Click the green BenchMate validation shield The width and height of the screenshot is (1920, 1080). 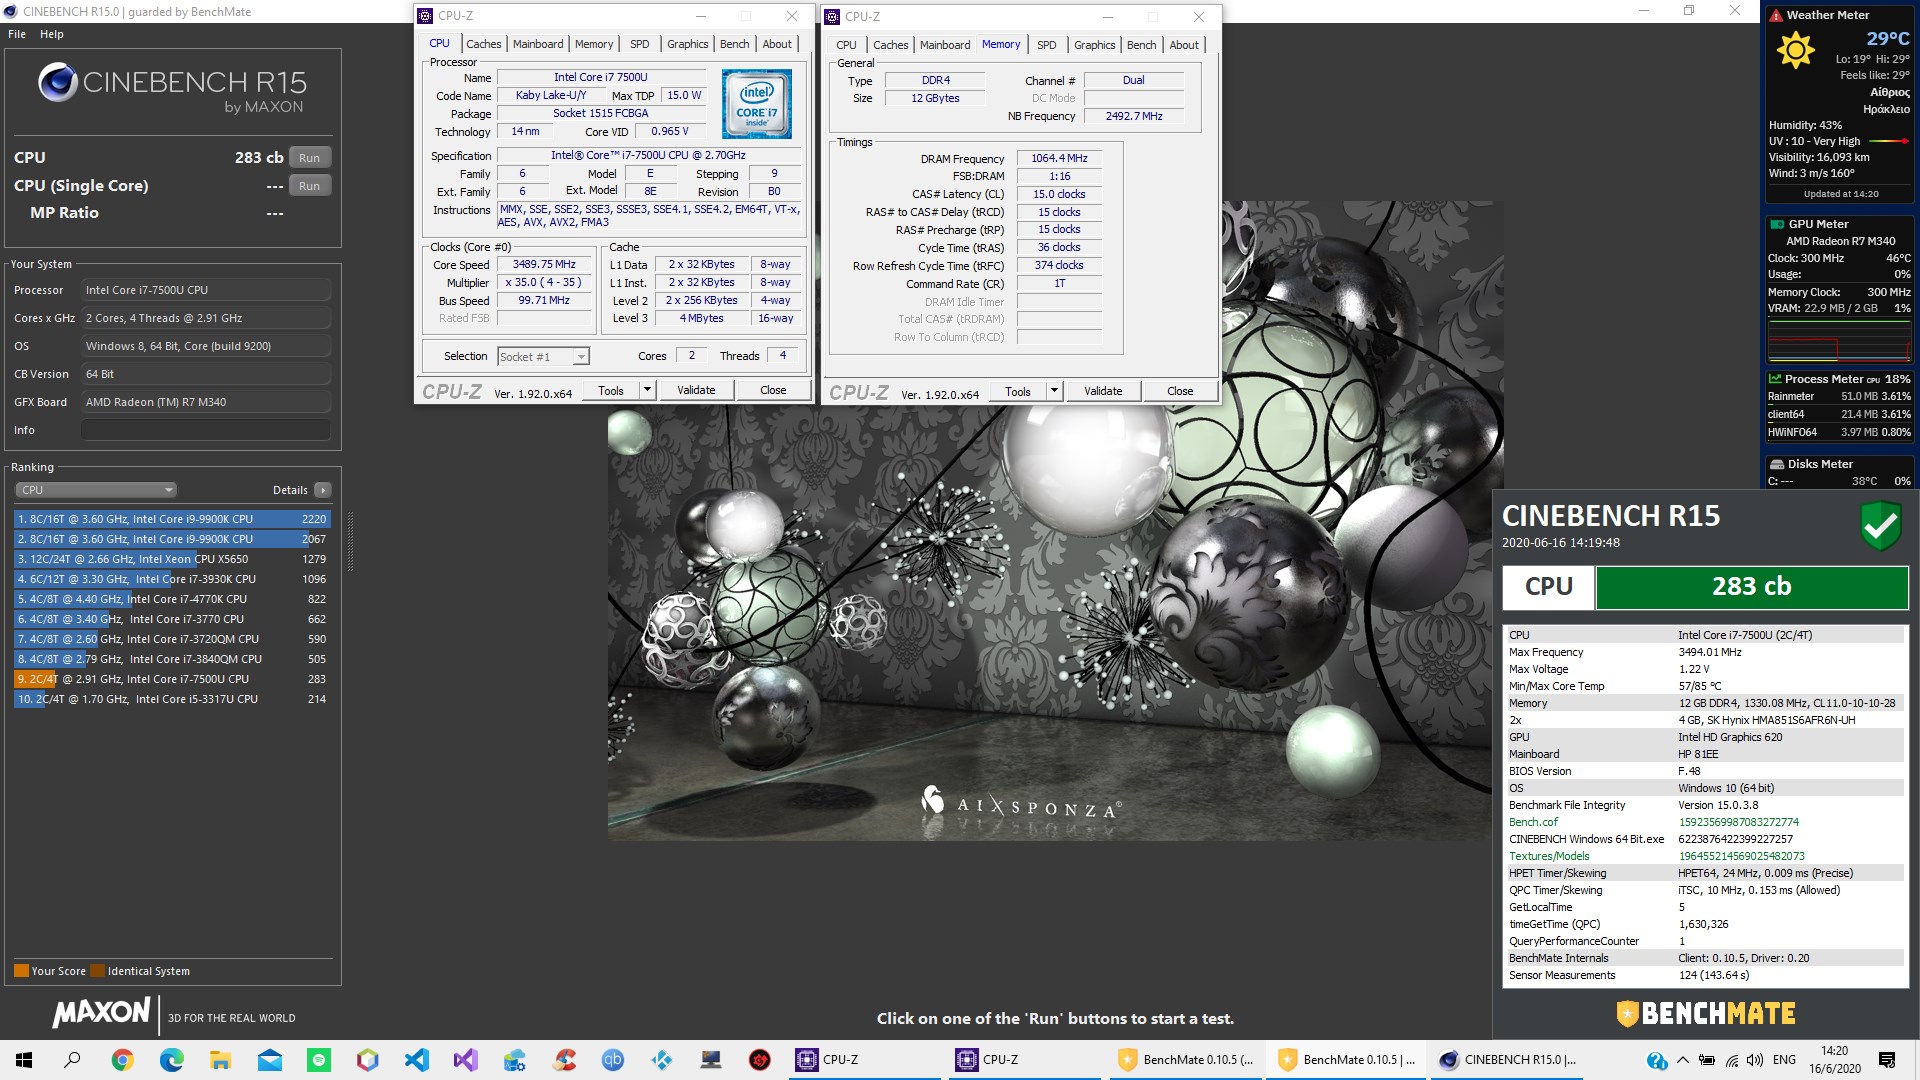(1880, 526)
